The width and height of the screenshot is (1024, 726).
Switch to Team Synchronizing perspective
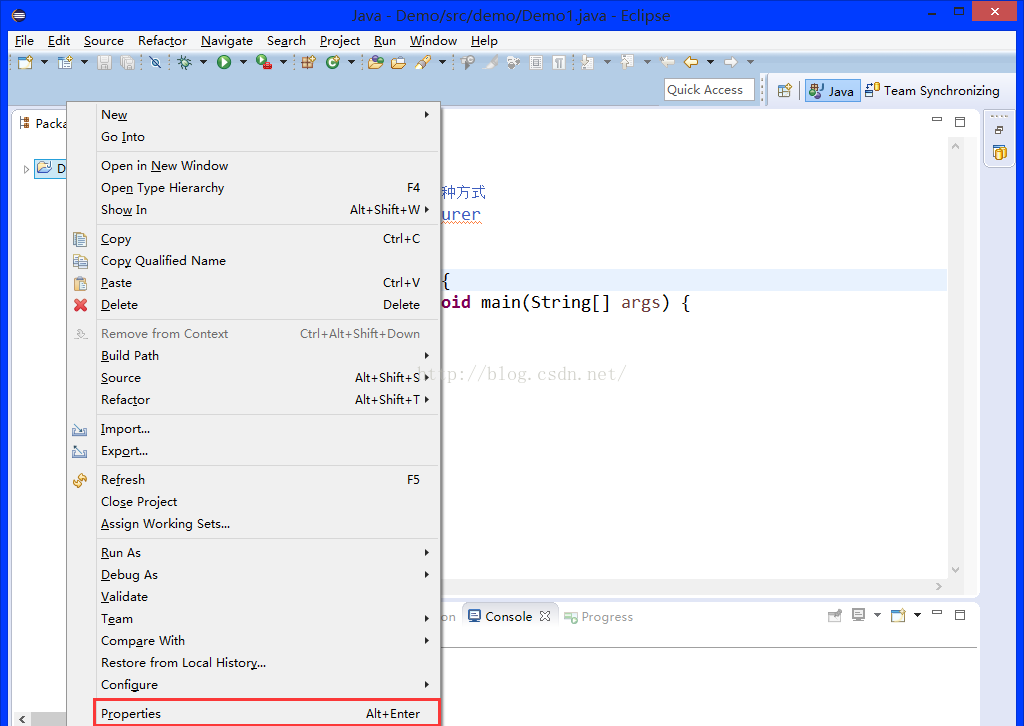[932, 90]
